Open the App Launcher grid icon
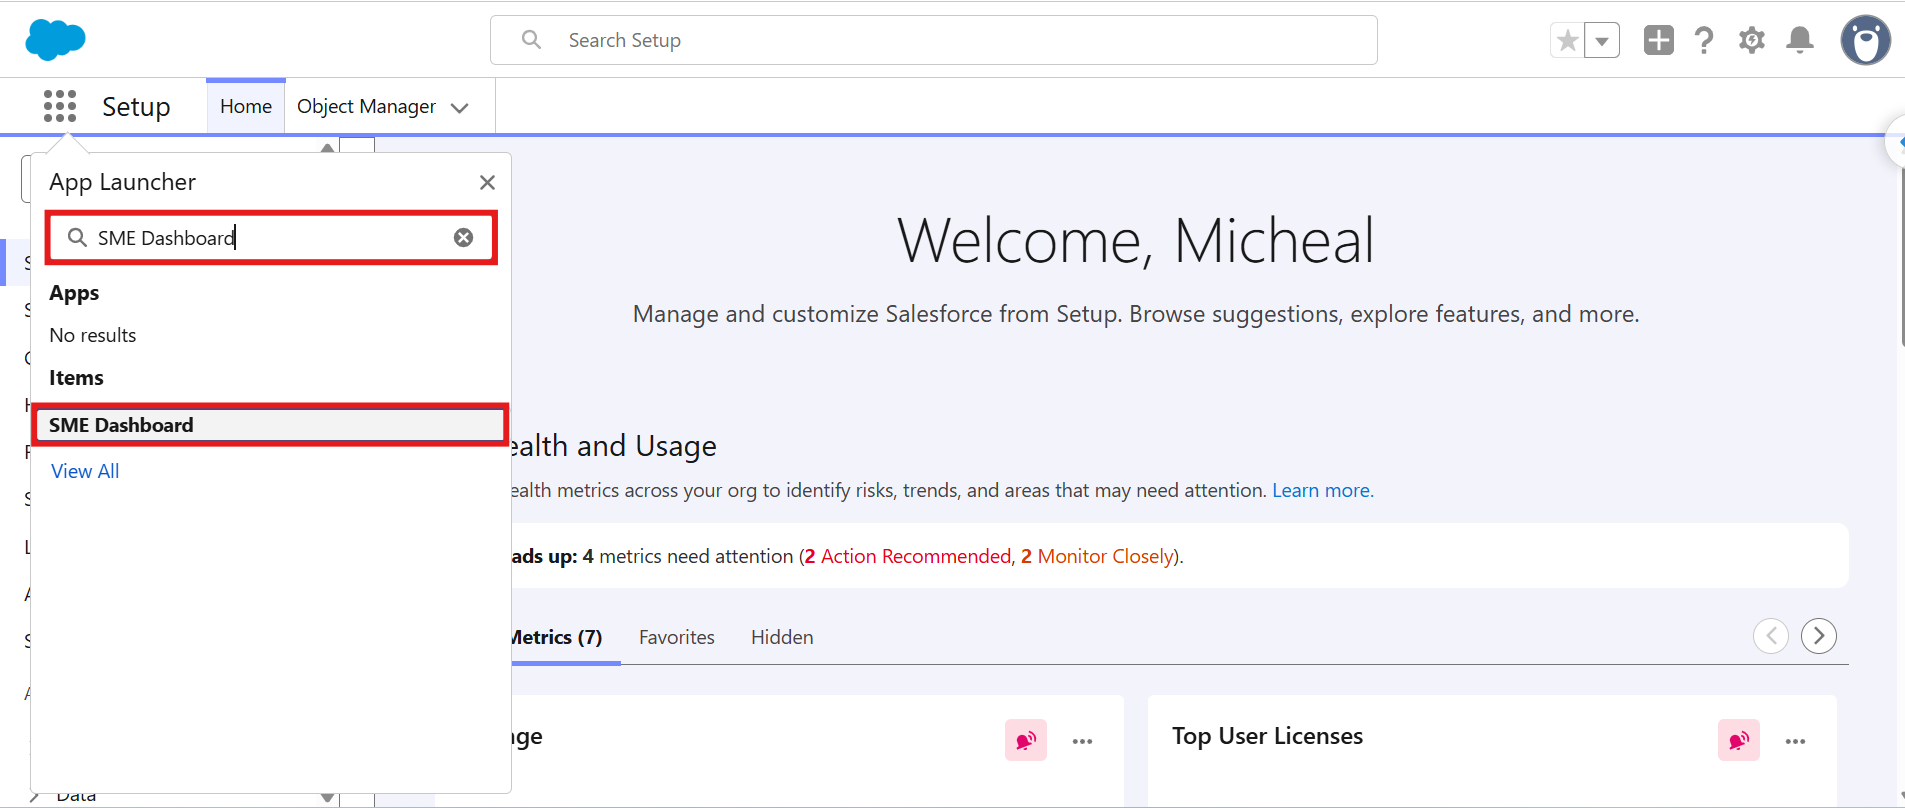The image size is (1905, 808). point(60,106)
